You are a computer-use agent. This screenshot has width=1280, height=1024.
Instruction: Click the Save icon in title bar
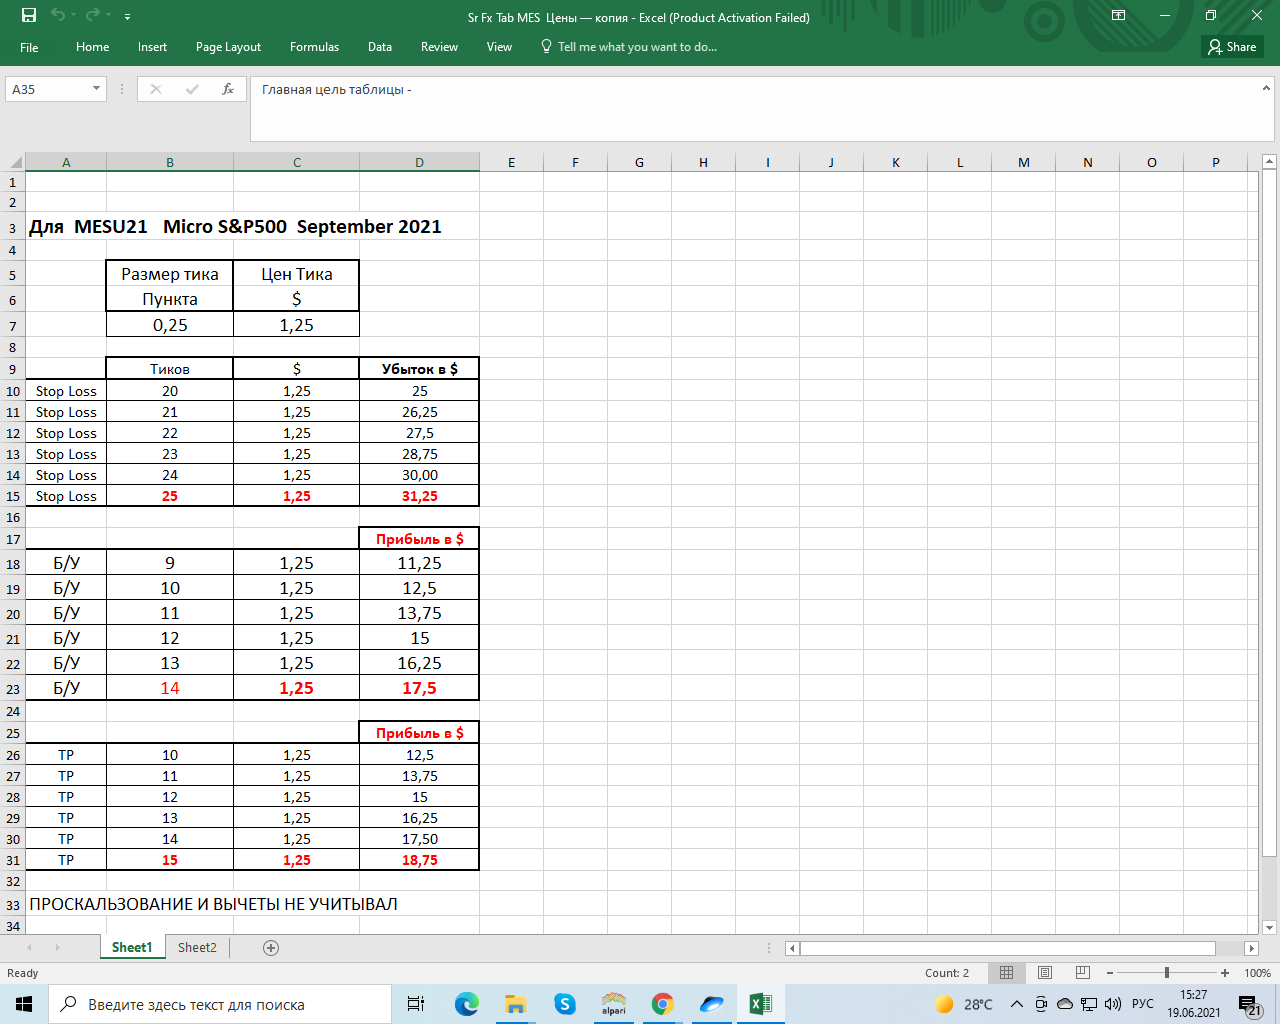coord(29,16)
